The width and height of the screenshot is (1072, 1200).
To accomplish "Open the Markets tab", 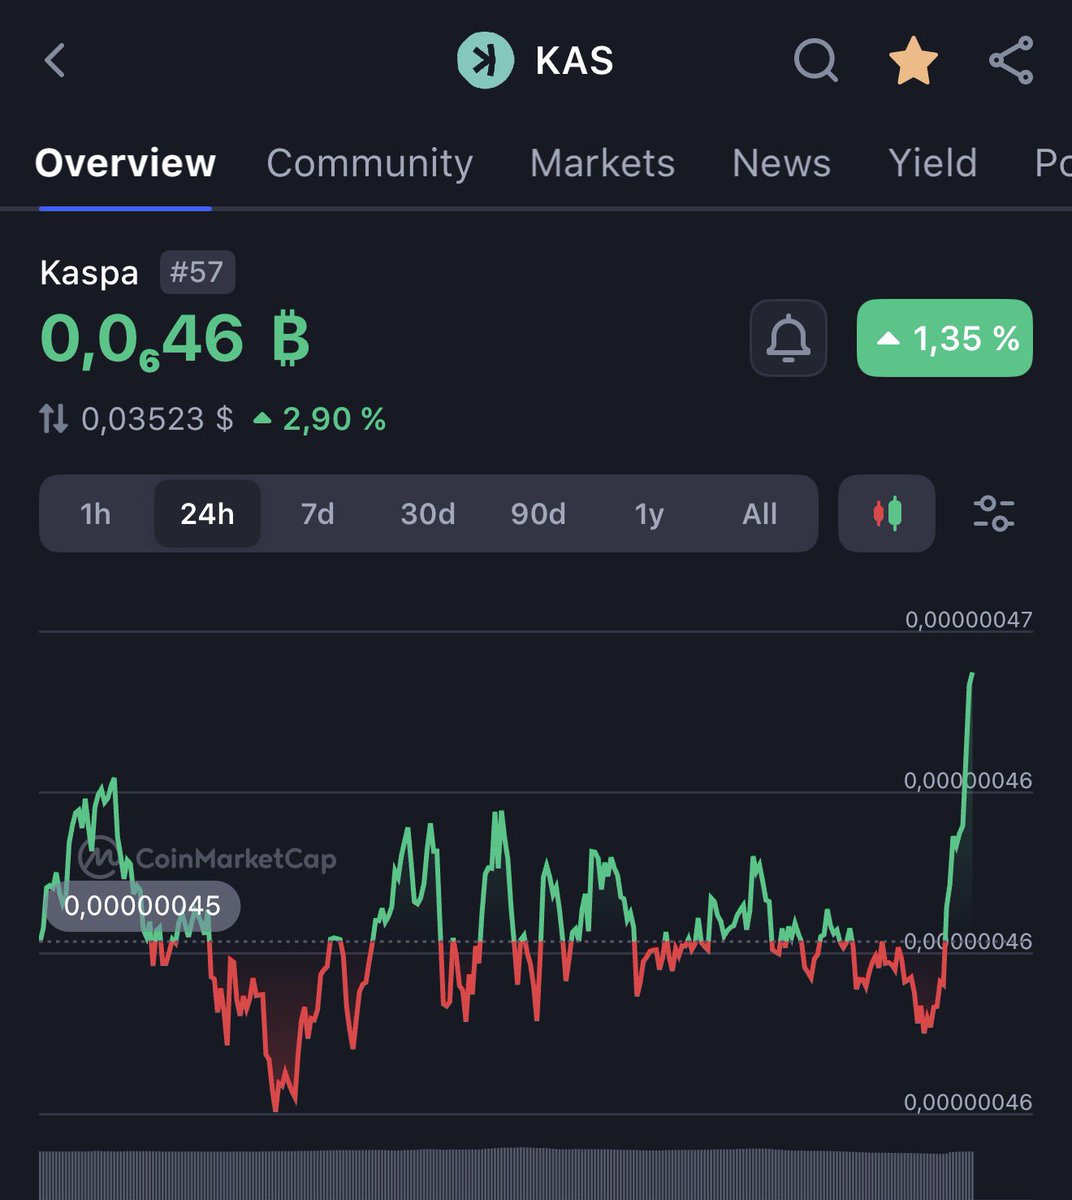I will [602, 163].
